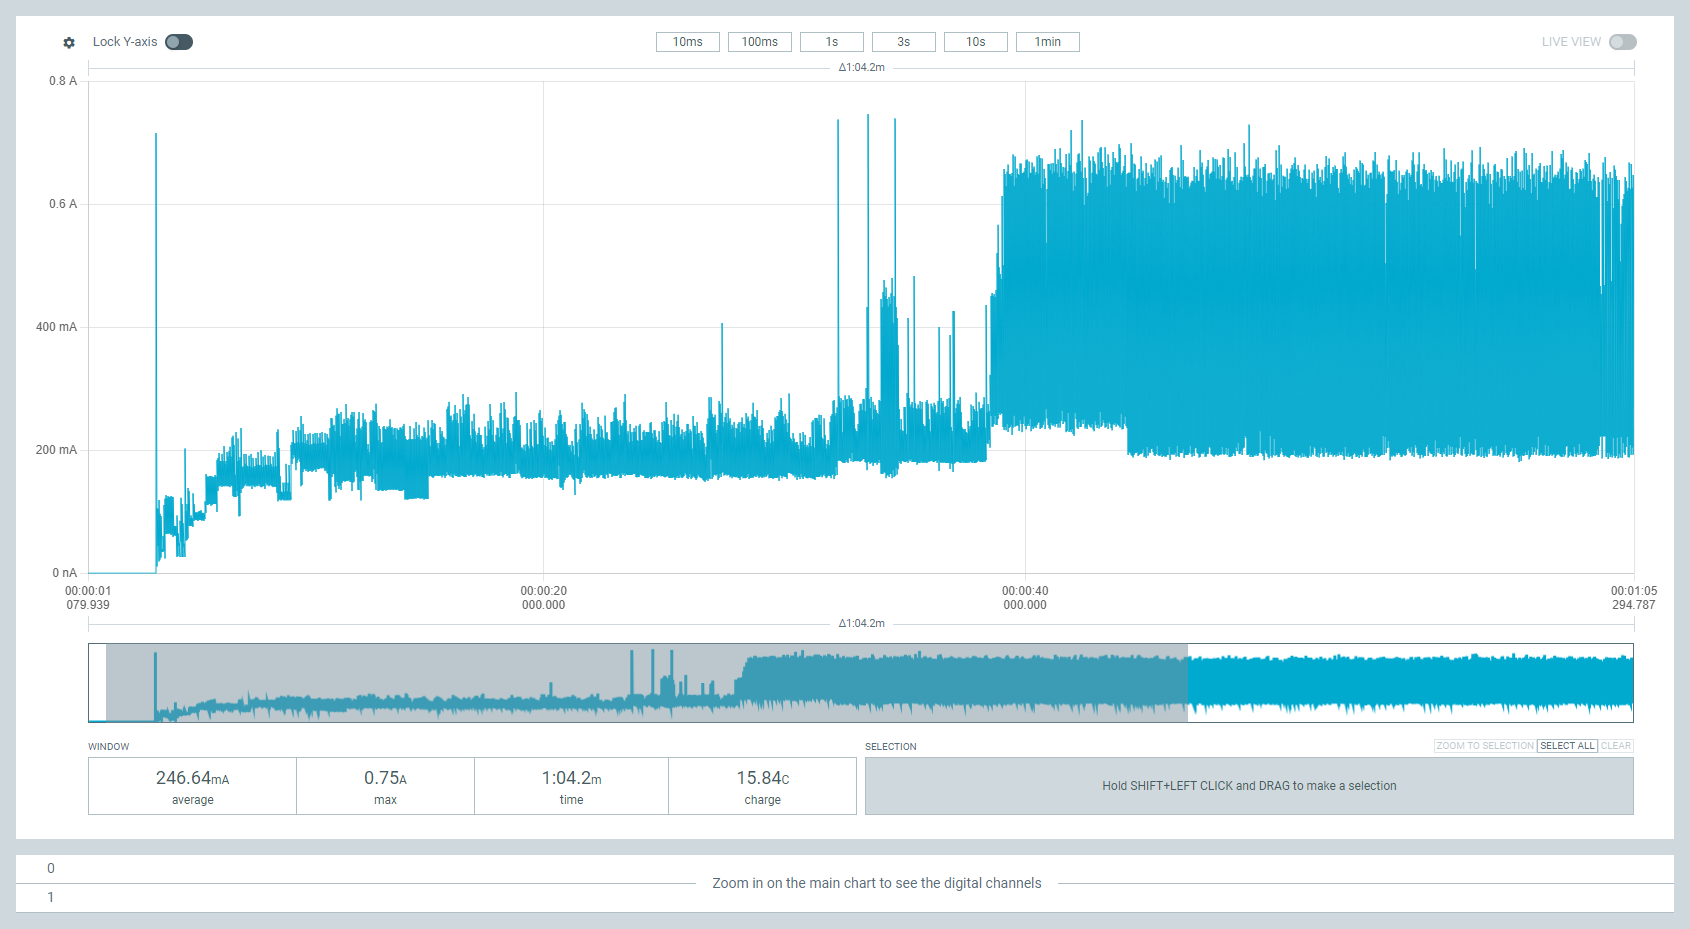Select the 3s window preset

pyautogui.click(x=903, y=42)
